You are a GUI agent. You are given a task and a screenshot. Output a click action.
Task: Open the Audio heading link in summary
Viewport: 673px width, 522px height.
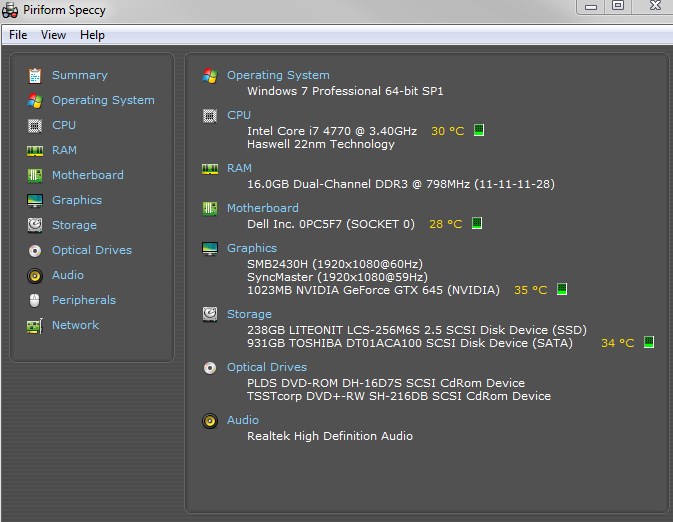click(243, 420)
